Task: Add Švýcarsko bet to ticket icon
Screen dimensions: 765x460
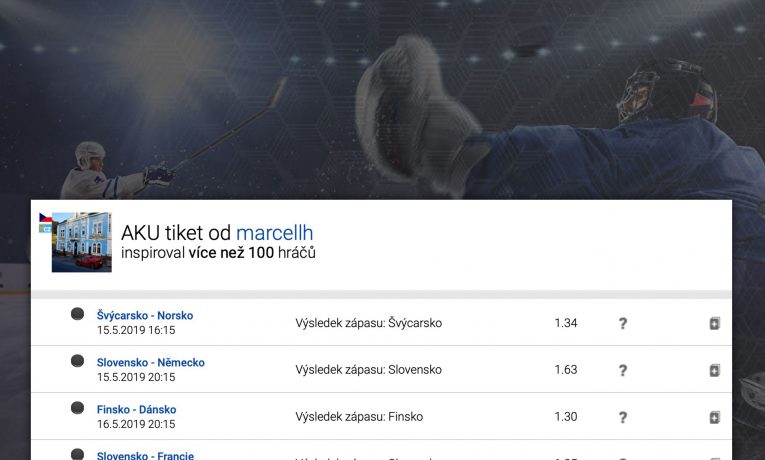Action: click(714, 323)
